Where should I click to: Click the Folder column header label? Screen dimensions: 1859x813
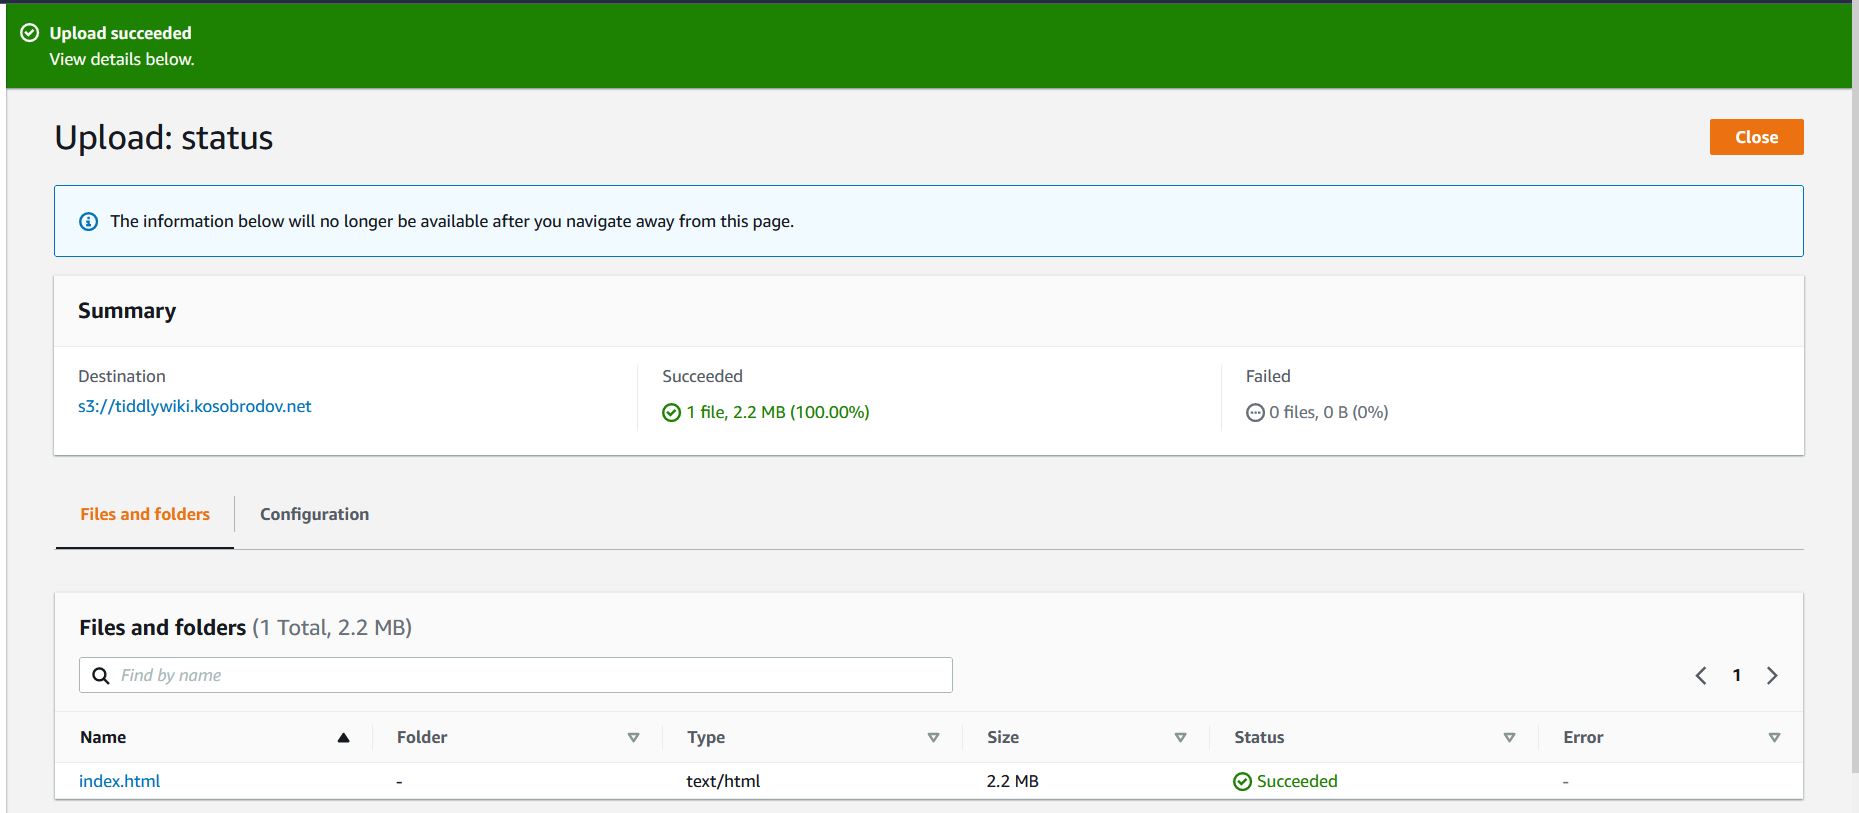(422, 737)
